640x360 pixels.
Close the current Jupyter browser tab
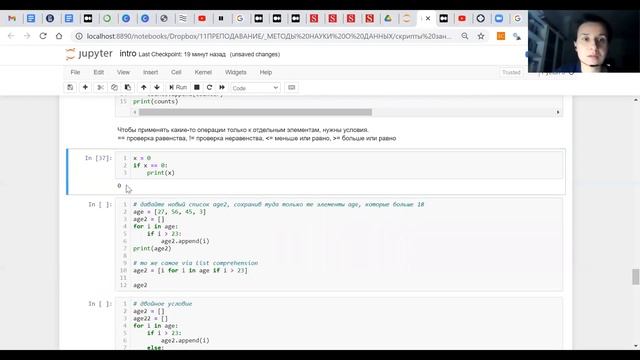428,18
